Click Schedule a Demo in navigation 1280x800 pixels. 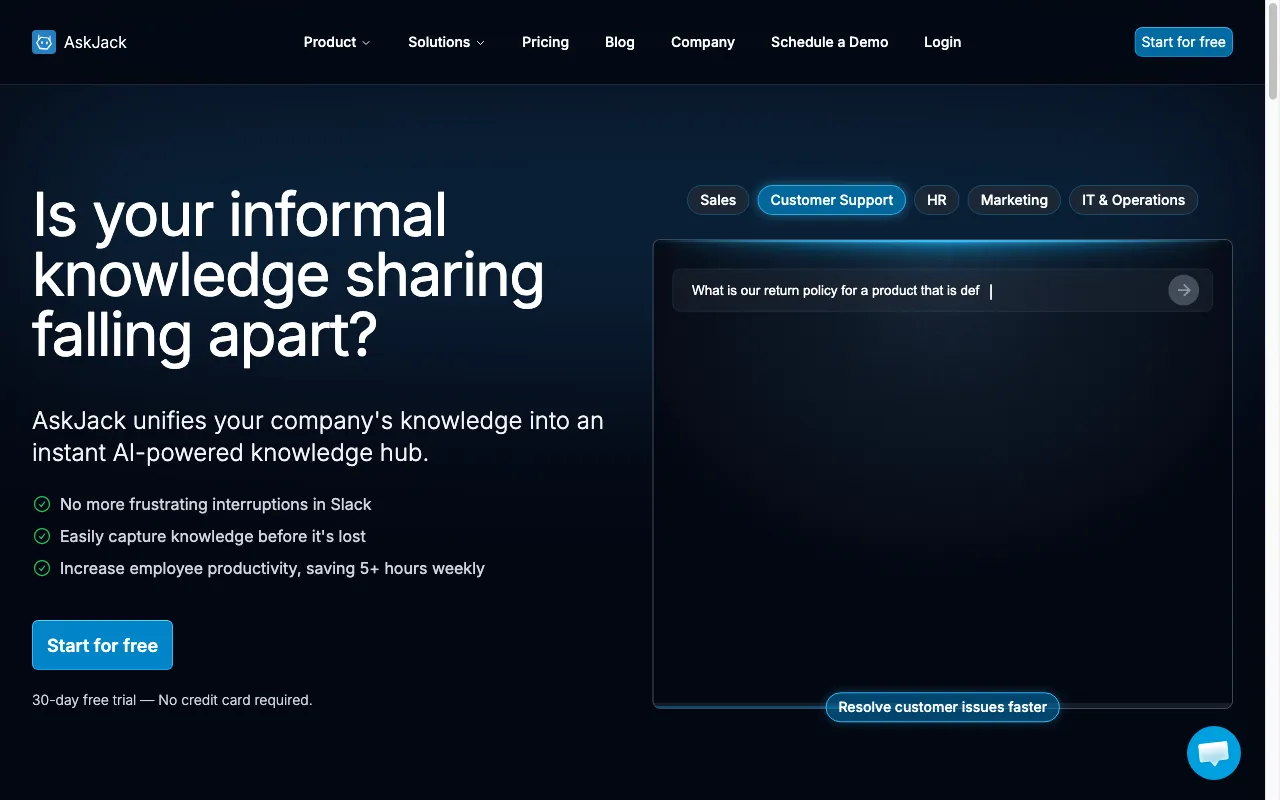830,42
